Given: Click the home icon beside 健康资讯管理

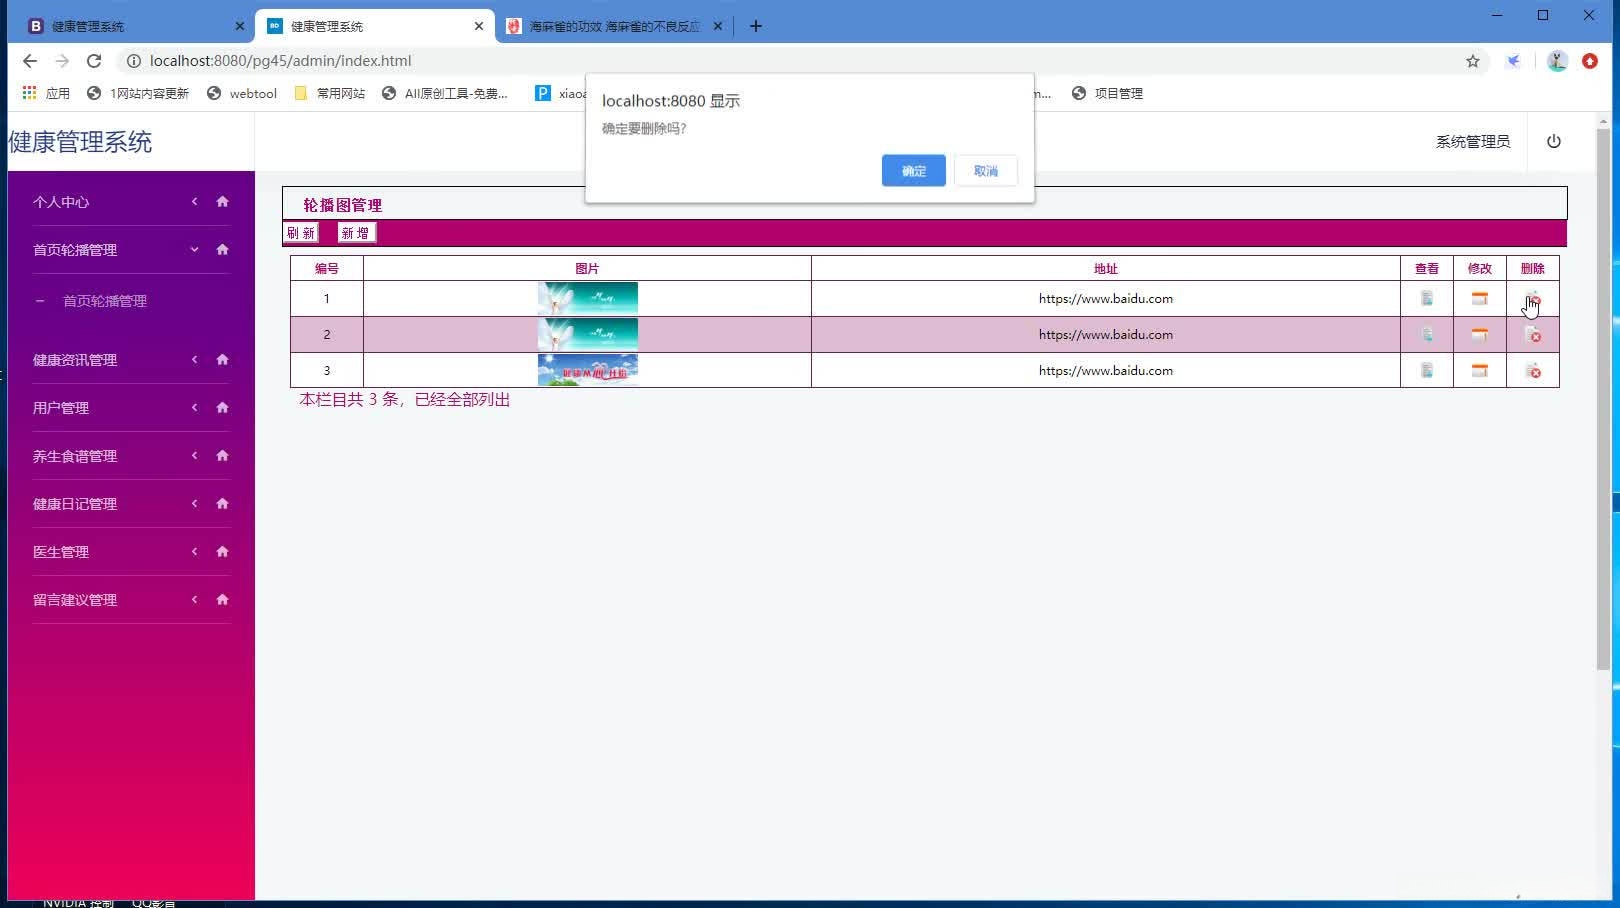Looking at the screenshot, I should tap(222, 359).
